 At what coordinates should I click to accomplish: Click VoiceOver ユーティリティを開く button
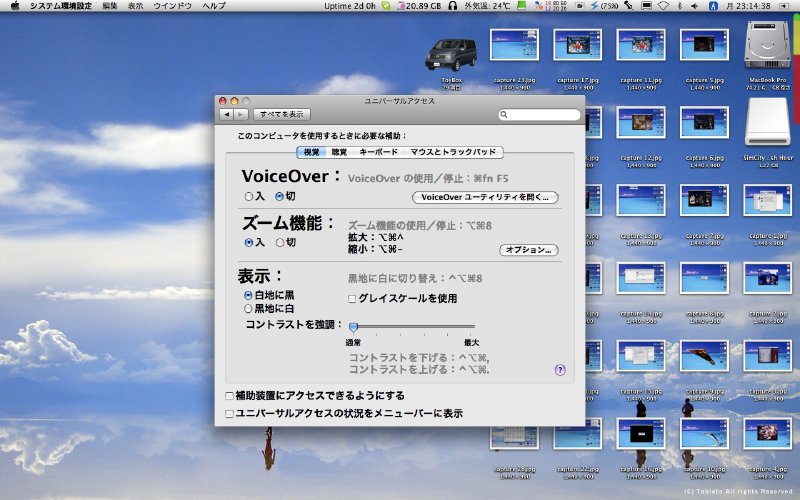point(485,197)
